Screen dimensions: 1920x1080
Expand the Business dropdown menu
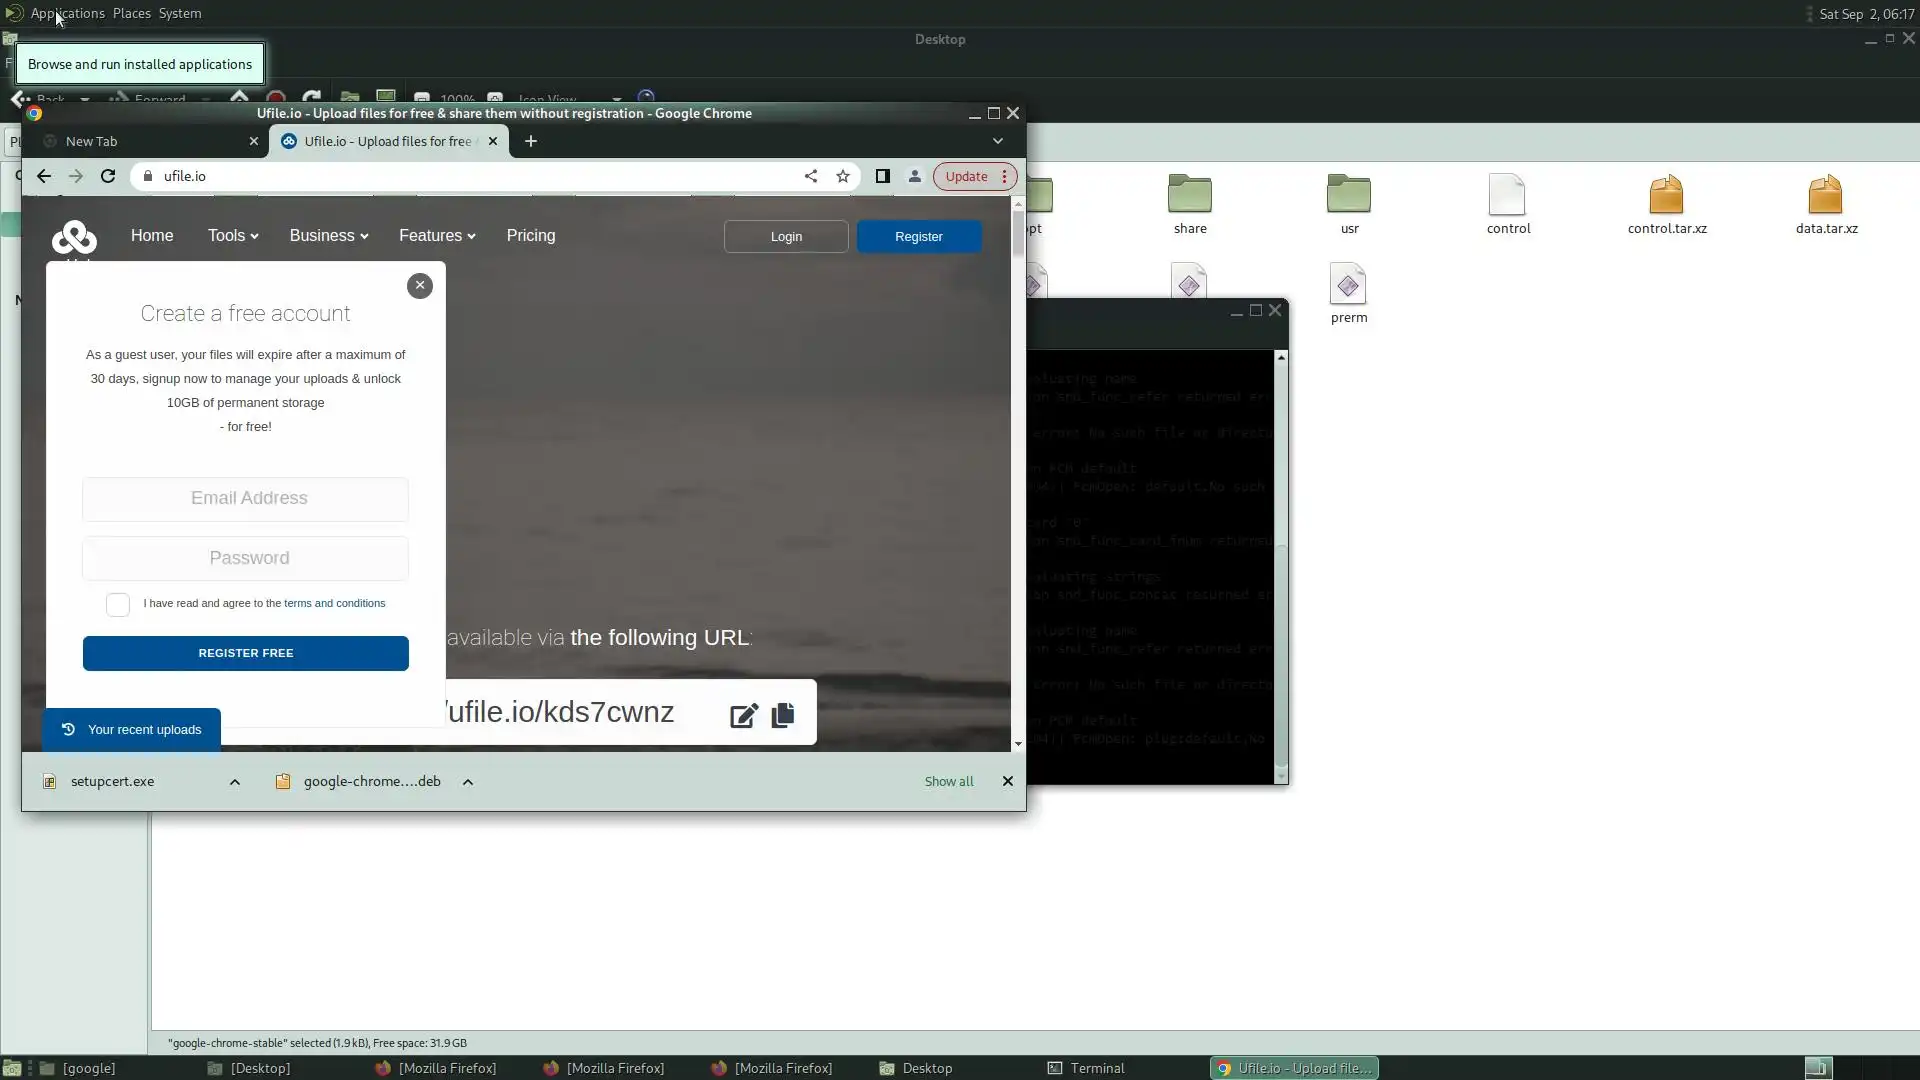(328, 236)
